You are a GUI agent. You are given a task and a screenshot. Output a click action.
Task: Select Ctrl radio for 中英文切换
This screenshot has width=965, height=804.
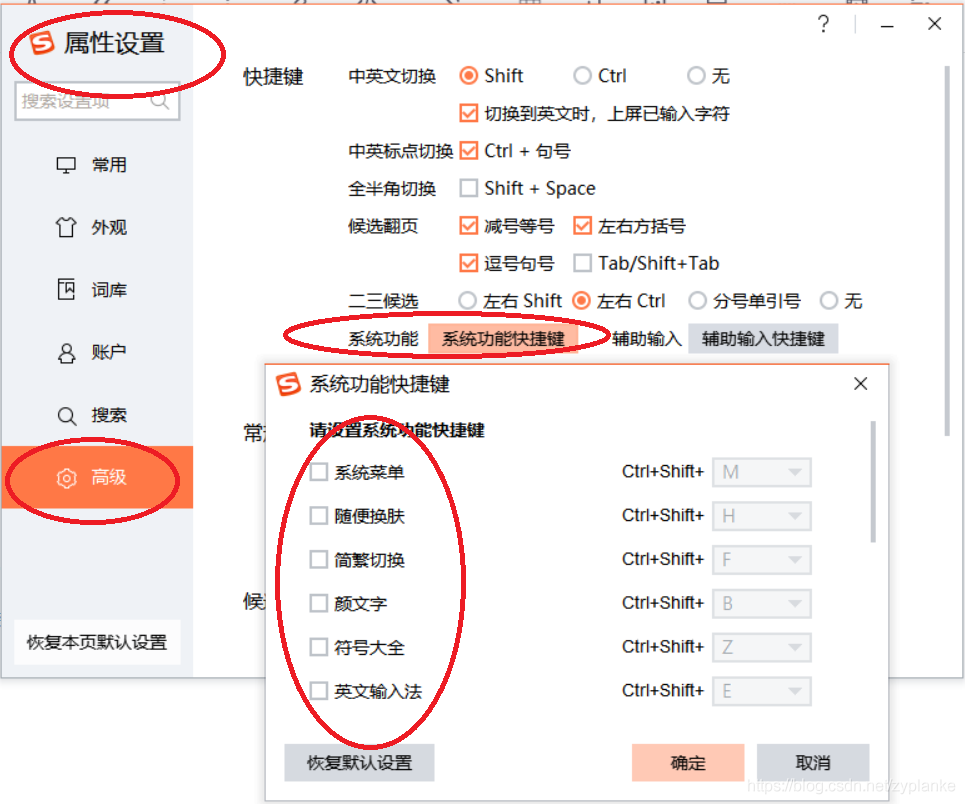coord(583,75)
